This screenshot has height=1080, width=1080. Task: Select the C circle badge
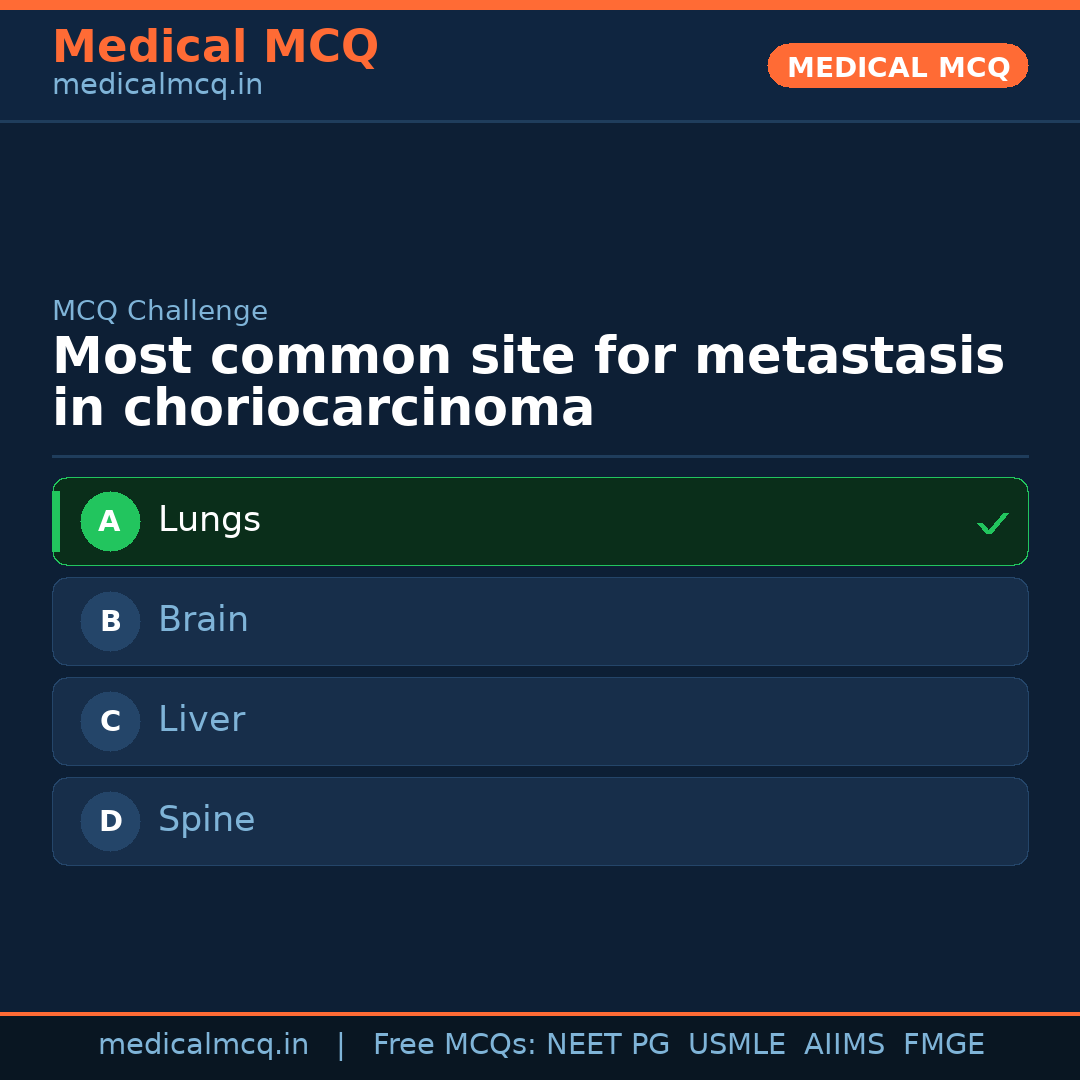click(x=110, y=721)
